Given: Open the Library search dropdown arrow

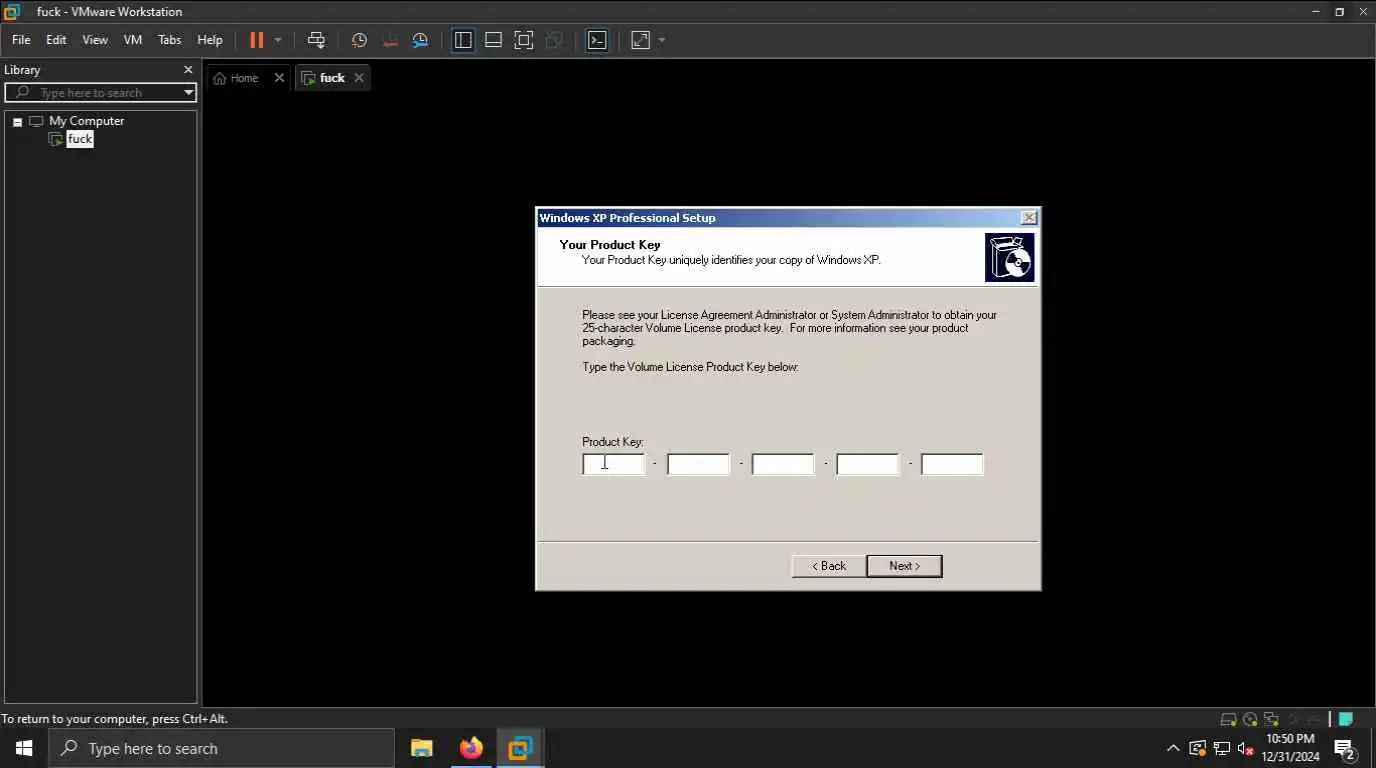Looking at the screenshot, I should [188, 93].
